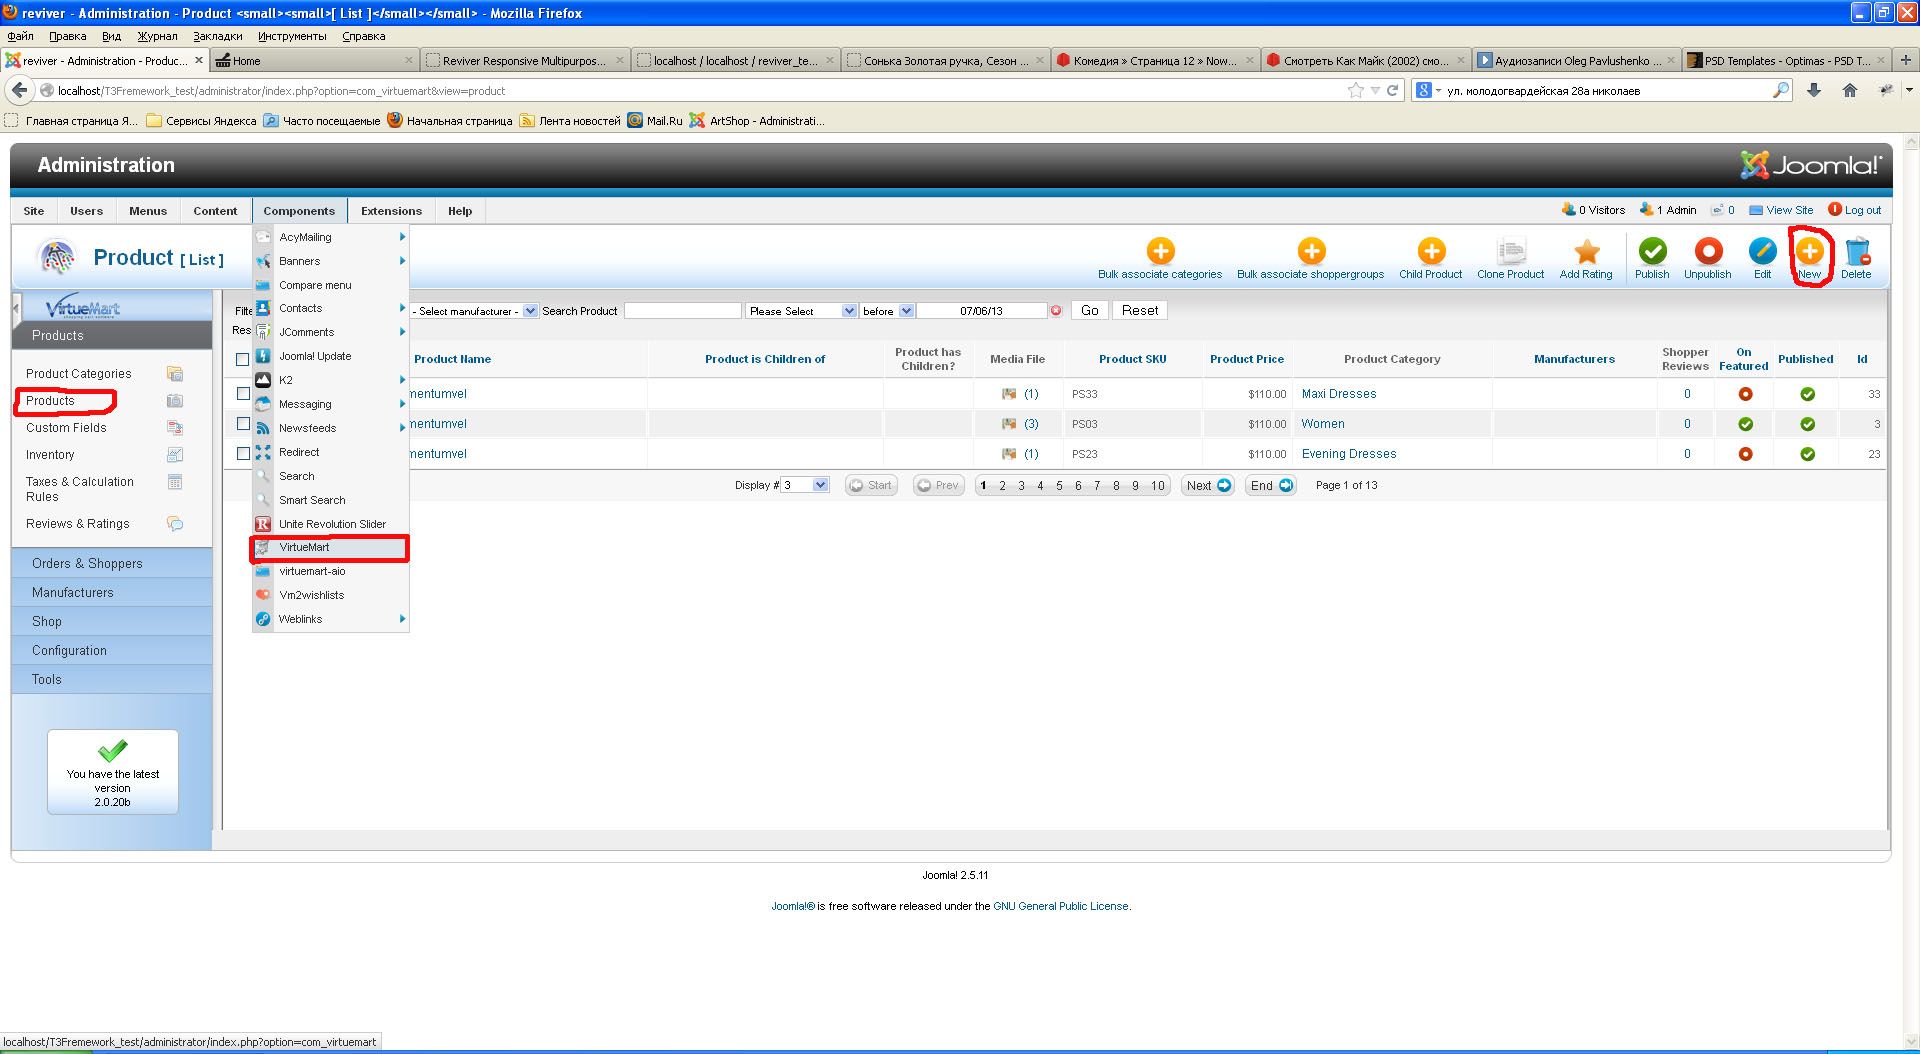Screen dimensions: 1920x1054
Task: Click bookmark star in address bar
Action: [1356, 90]
